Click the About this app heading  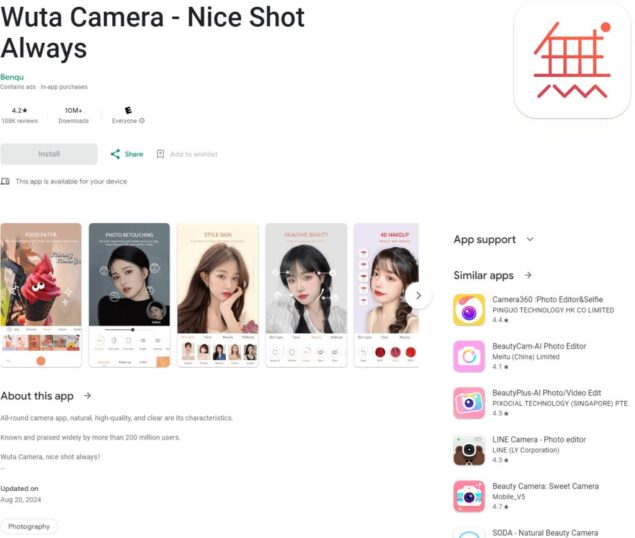tap(37, 396)
